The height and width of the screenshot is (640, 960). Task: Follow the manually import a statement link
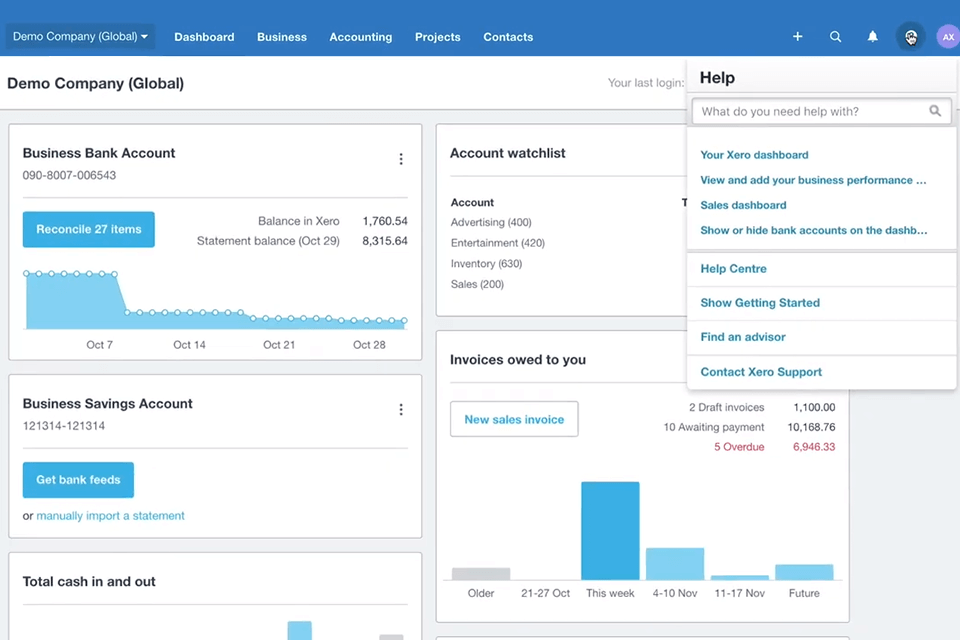[110, 516]
